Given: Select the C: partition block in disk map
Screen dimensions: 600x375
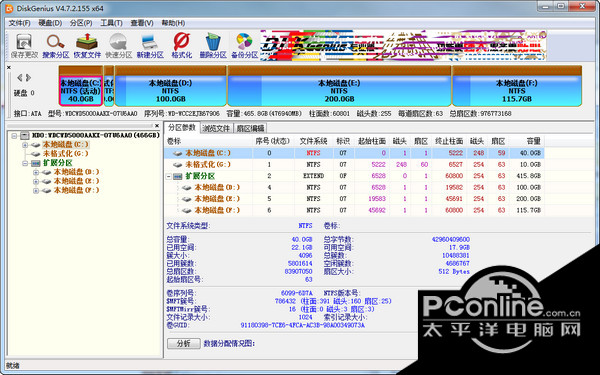Looking at the screenshot, I should click(x=81, y=86).
